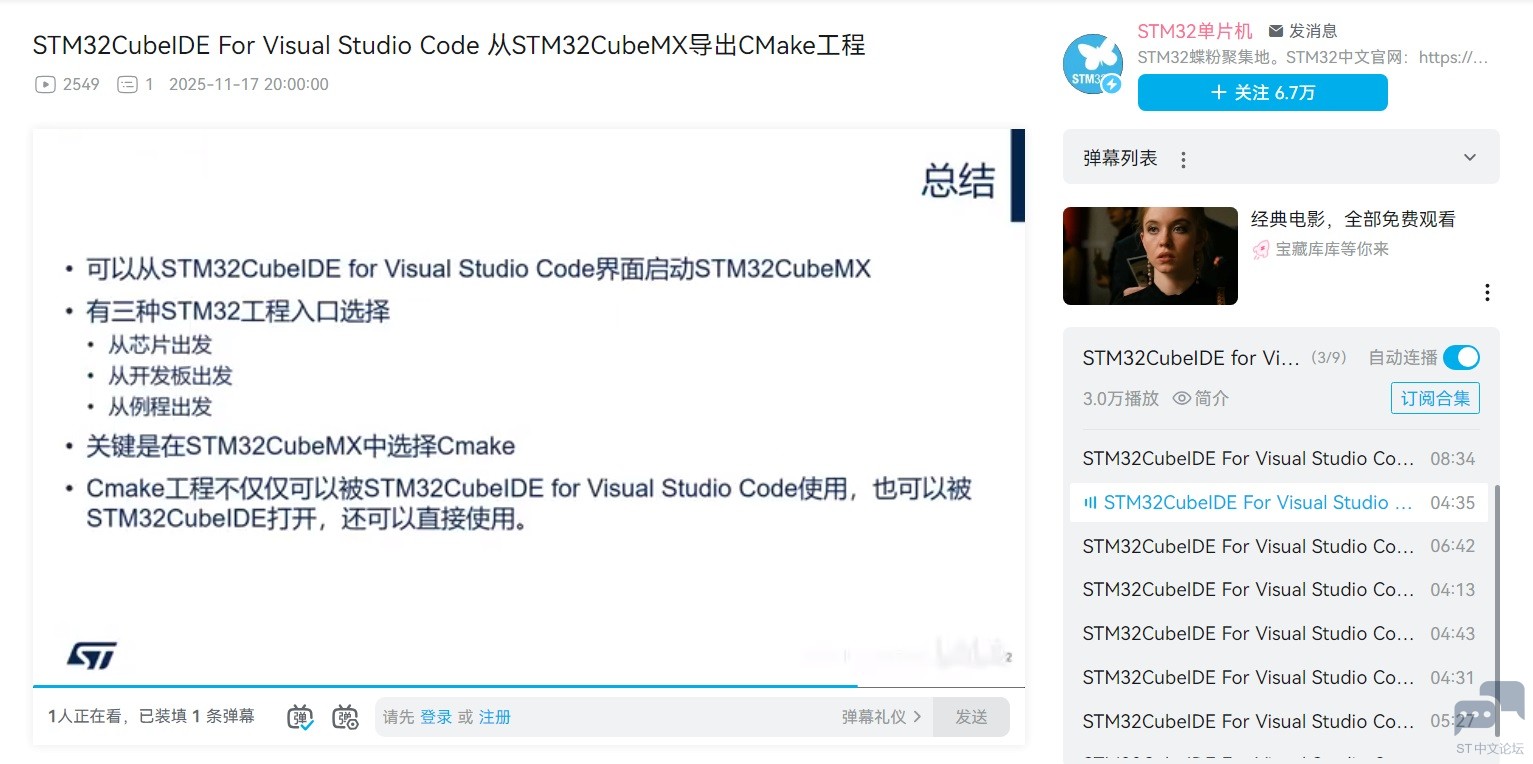Play the playlist video with duration 05:27
Screen dimensions: 1533x764
pos(1279,722)
